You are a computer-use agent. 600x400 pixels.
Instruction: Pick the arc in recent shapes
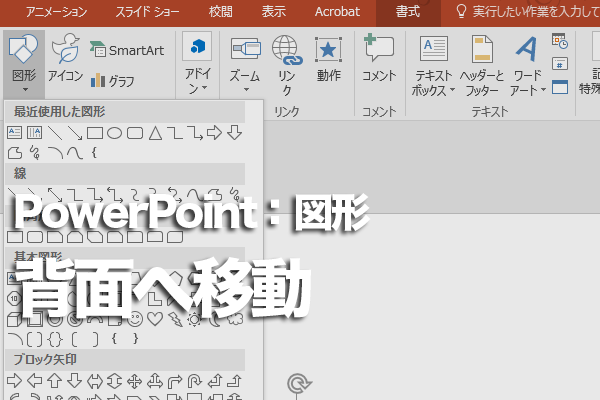click(x=55, y=153)
